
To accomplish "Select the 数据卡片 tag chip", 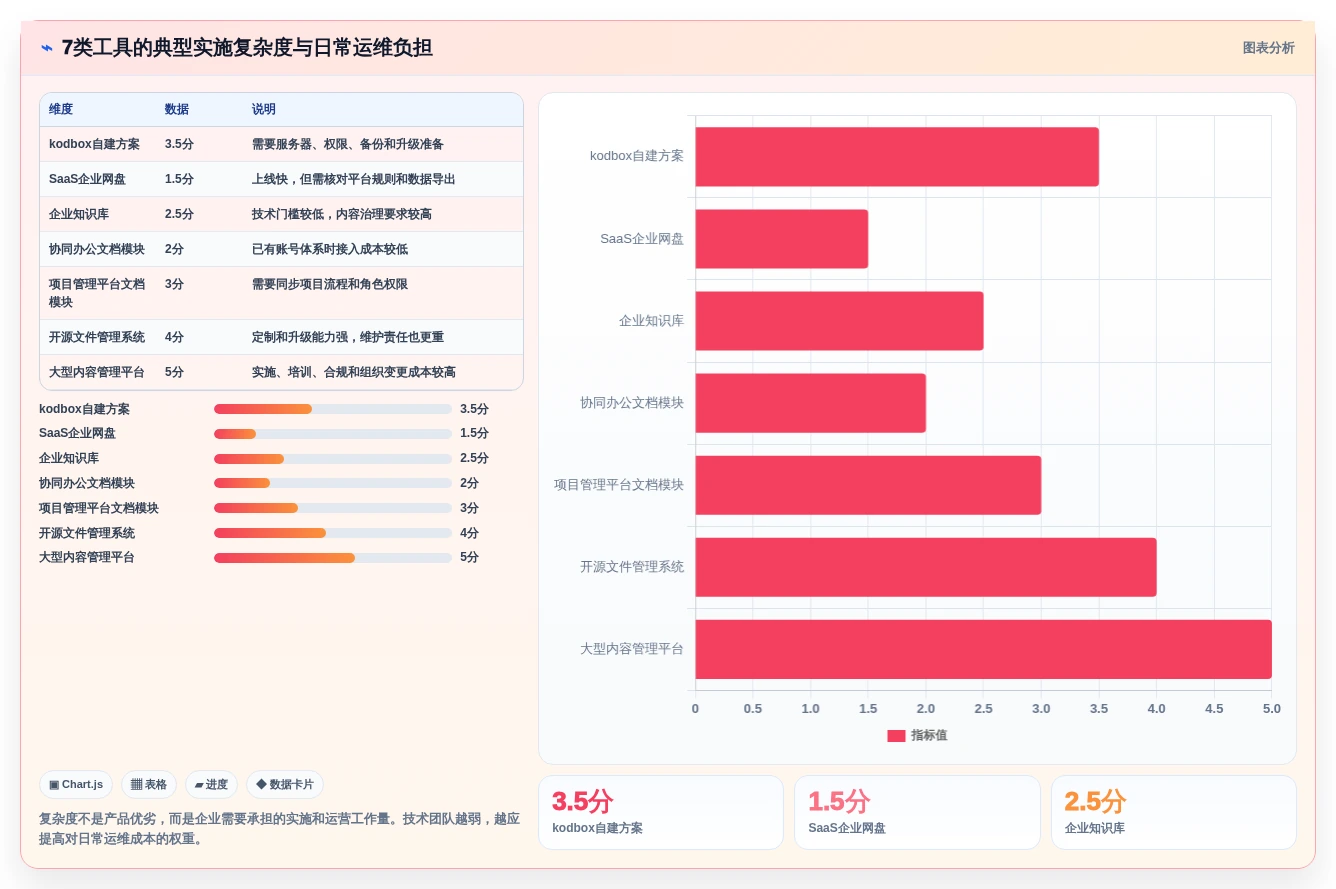I will pos(285,785).
